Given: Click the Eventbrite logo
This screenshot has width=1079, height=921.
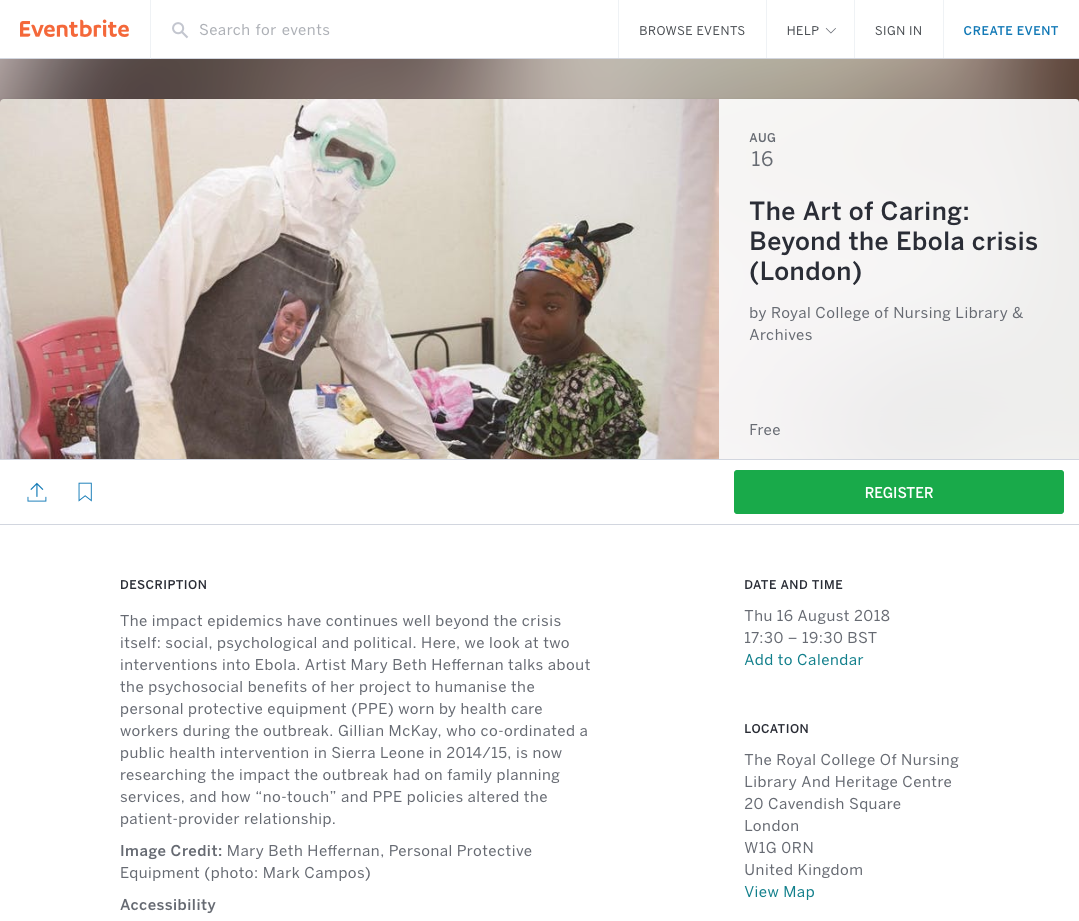Looking at the screenshot, I should (75, 29).
